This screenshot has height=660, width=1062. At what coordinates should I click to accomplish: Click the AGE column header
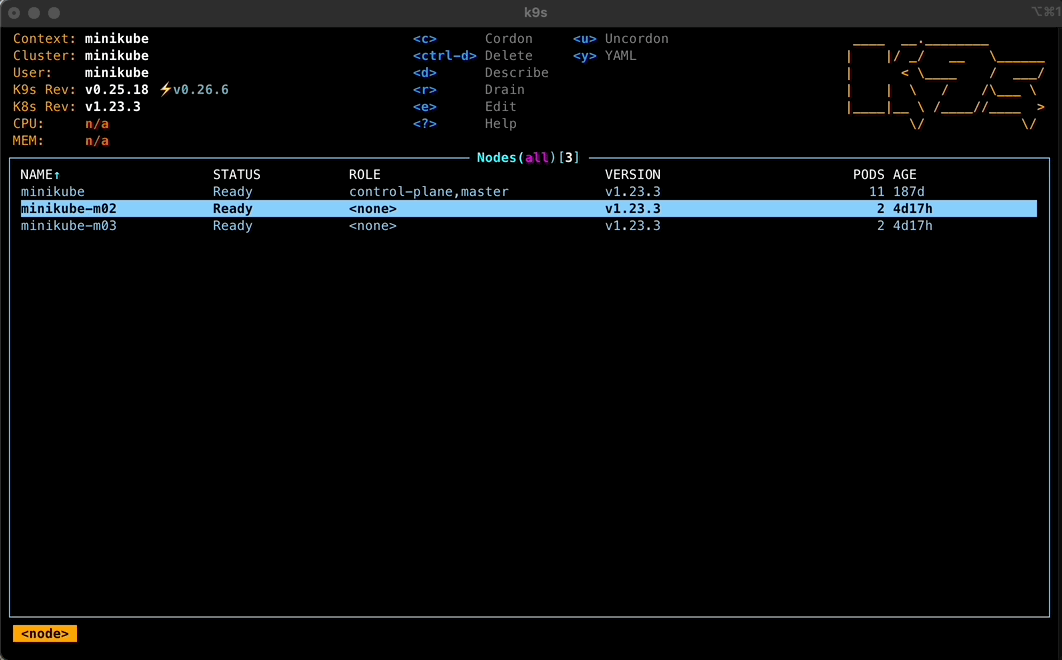pyautogui.click(x=904, y=175)
